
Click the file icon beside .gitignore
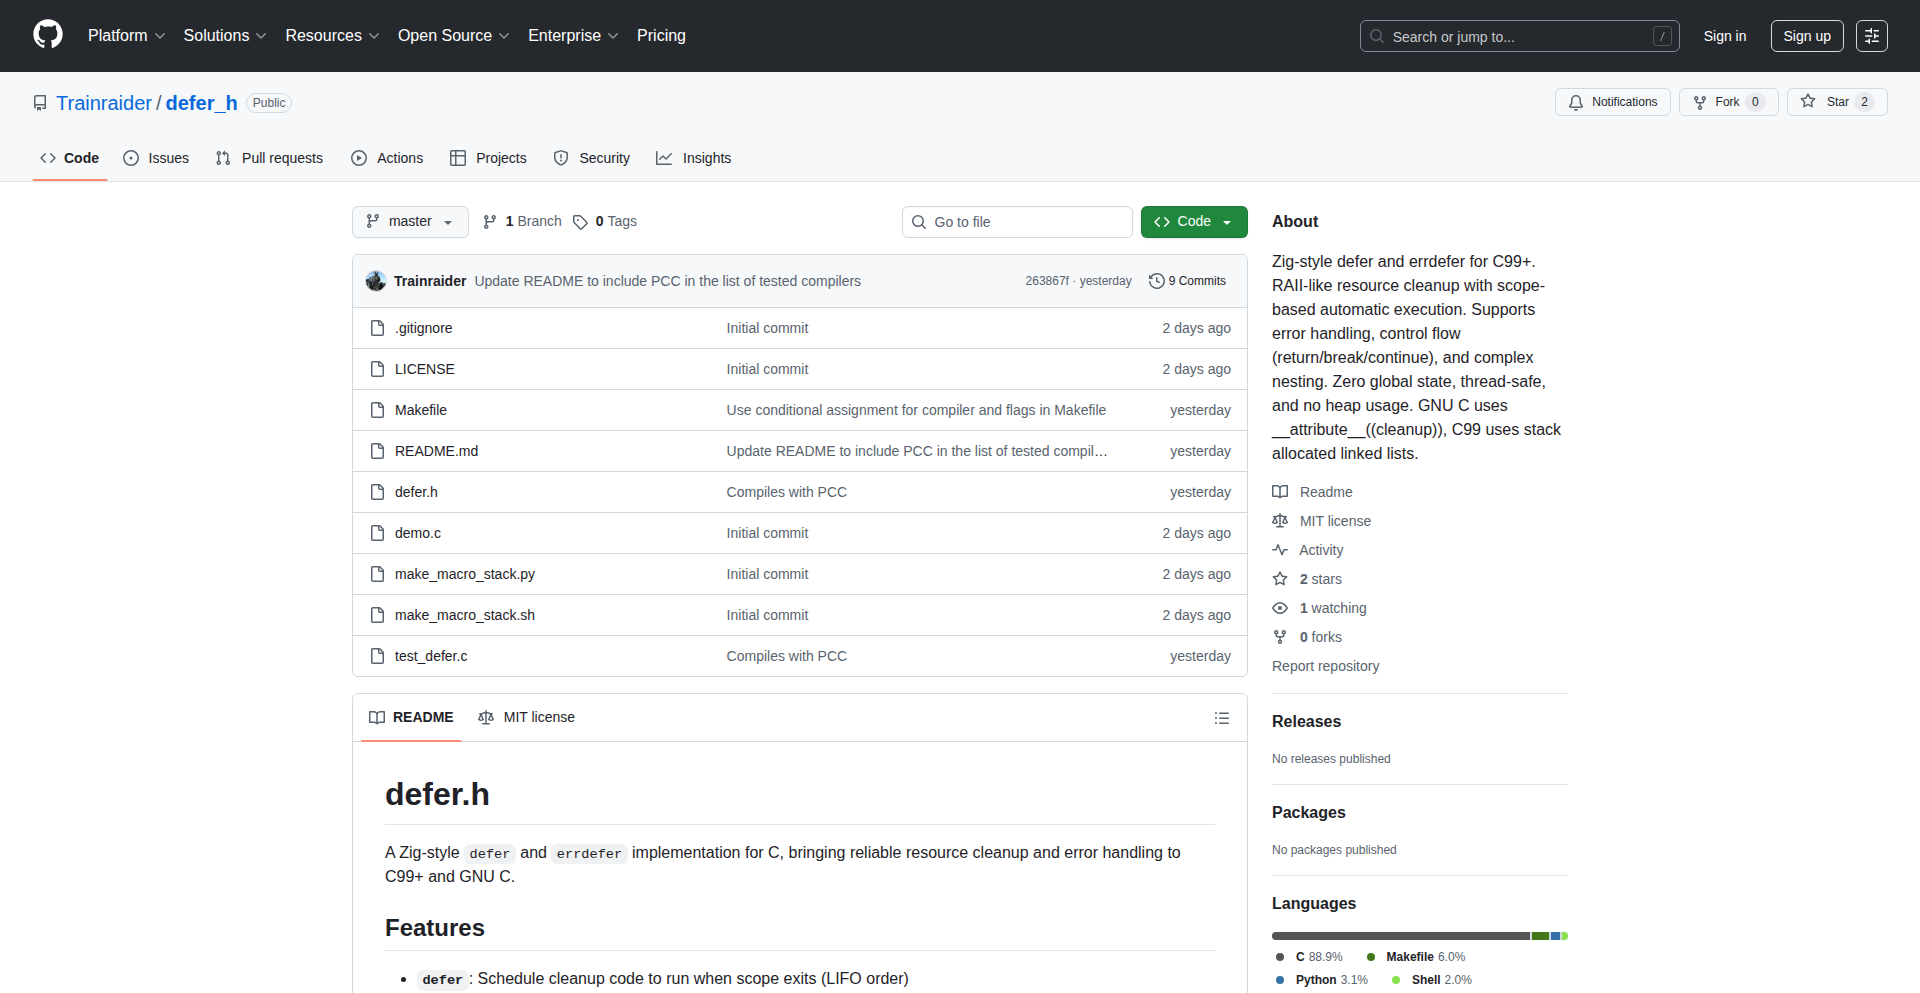pyautogui.click(x=377, y=328)
